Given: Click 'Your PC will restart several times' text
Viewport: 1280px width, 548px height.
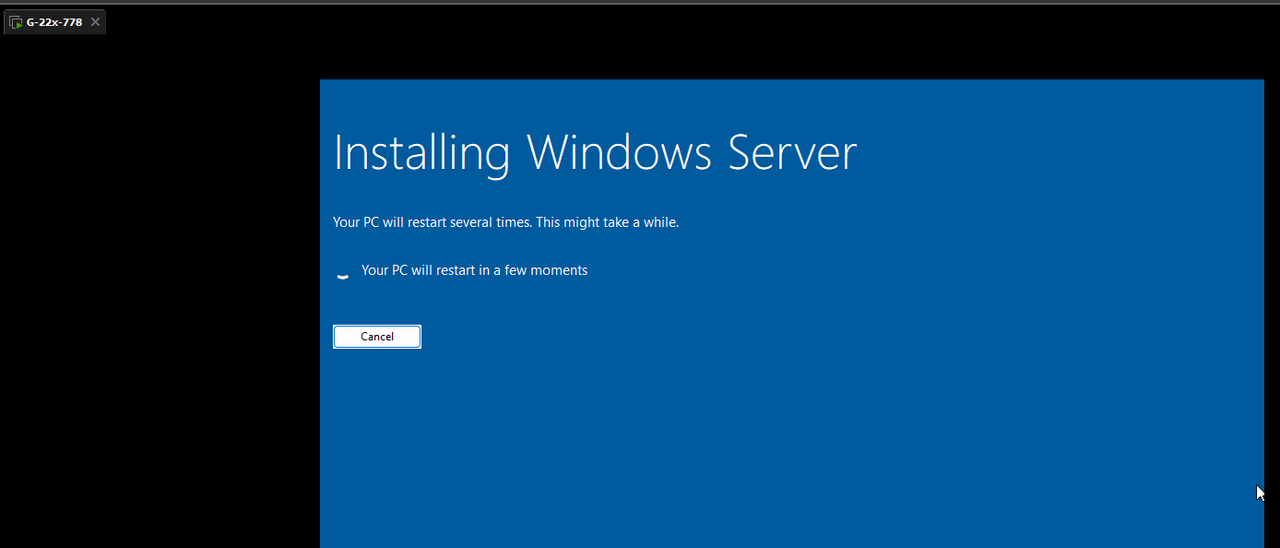Looking at the screenshot, I should pyautogui.click(x=506, y=222).
